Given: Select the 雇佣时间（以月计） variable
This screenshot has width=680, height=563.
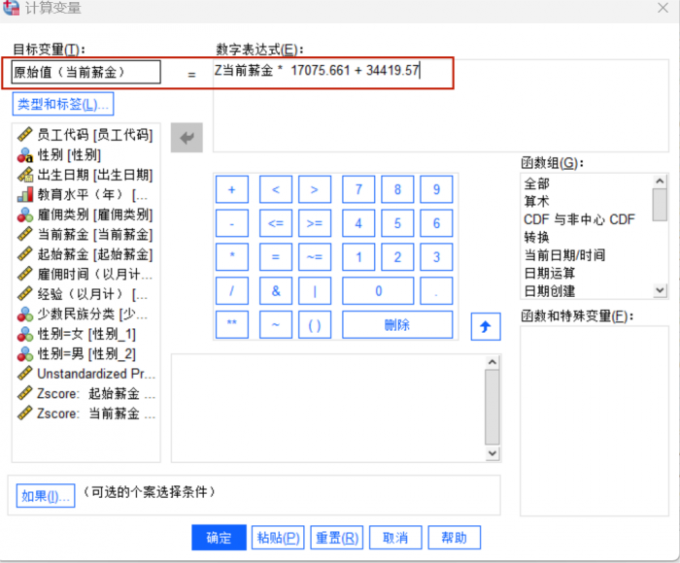Looking at the screenshot, I should tap(85, 274).
